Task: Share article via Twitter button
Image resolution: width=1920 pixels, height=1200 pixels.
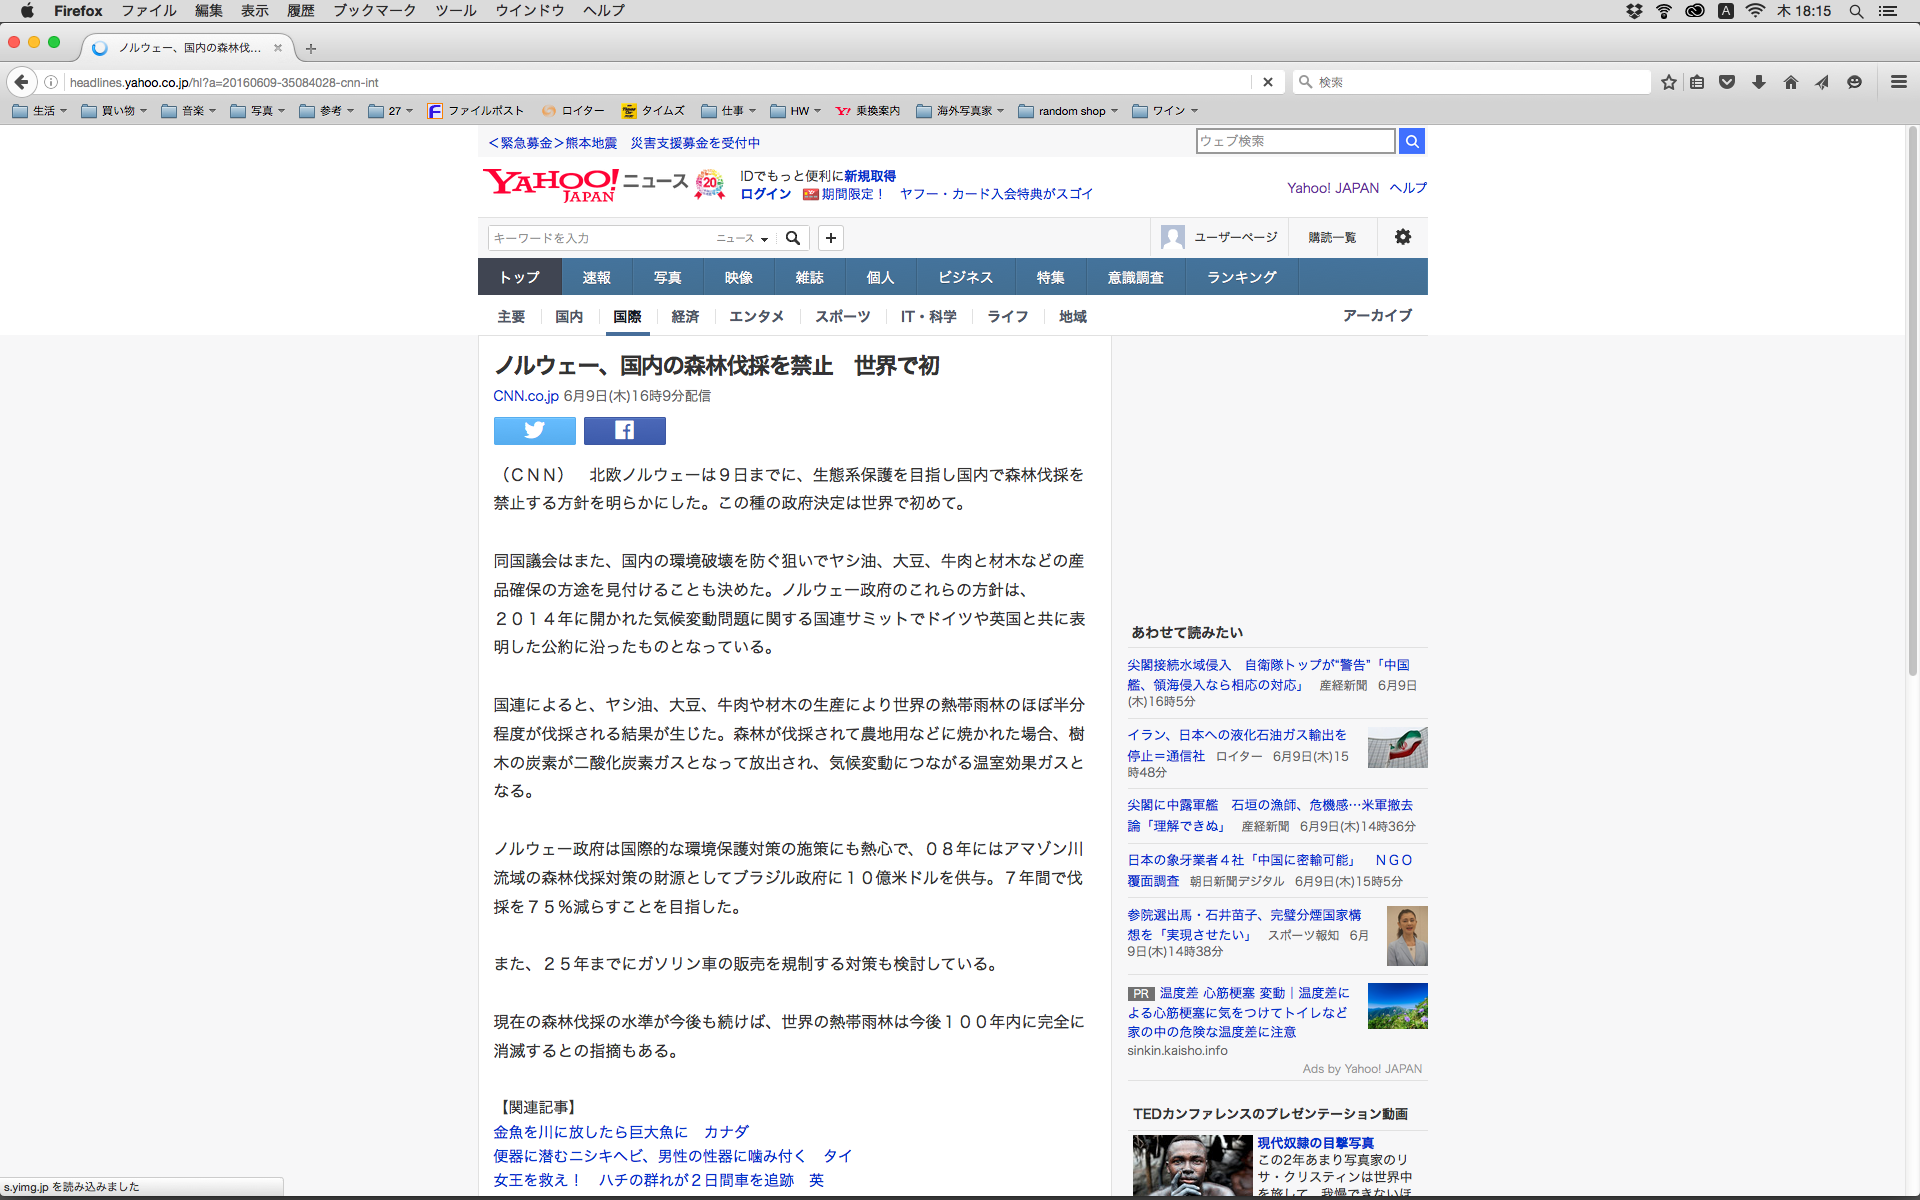Action: (x=534, y=431)
